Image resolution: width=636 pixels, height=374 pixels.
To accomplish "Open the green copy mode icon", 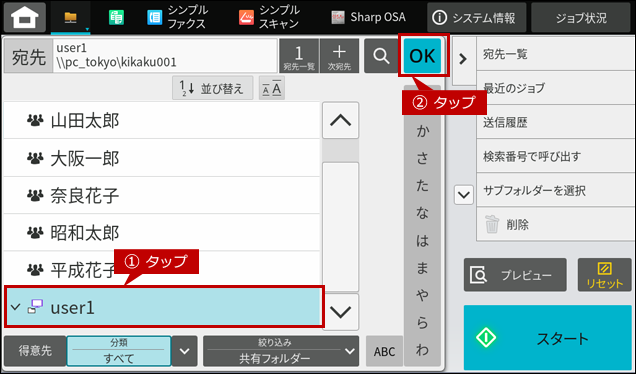I will 116,17.
